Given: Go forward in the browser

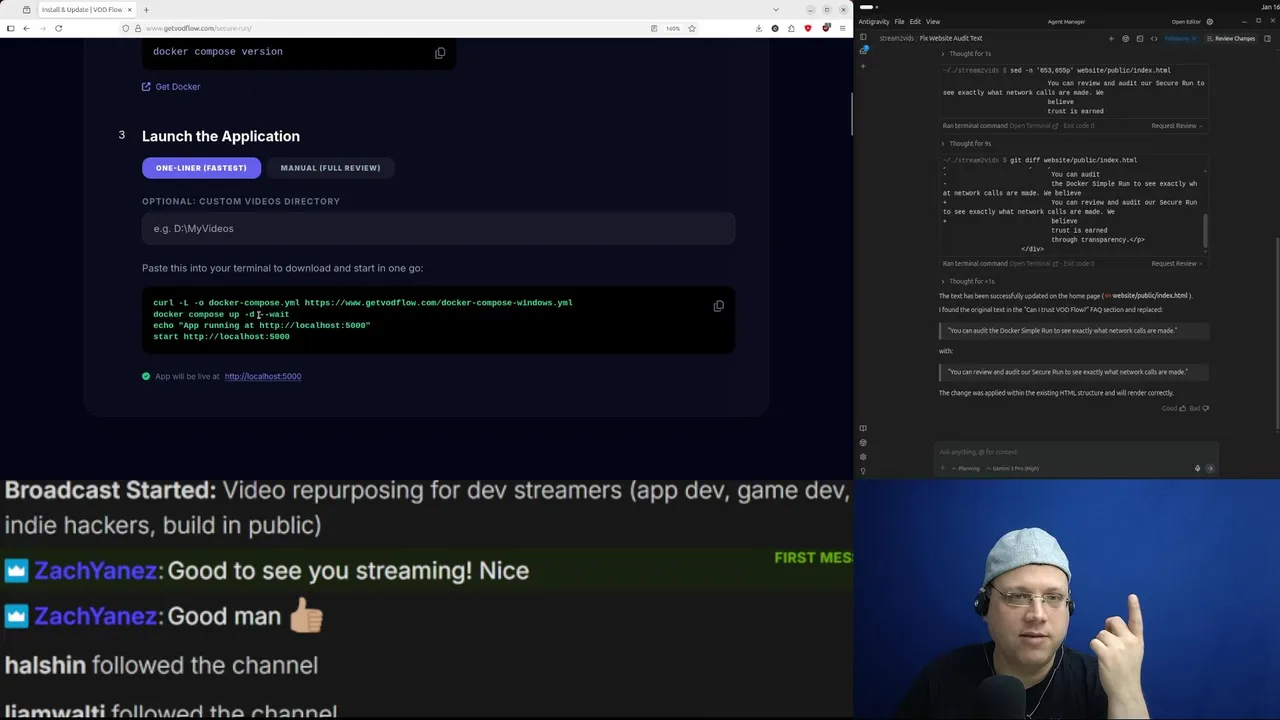Looking at the screenshot, I should pos(42,28).
